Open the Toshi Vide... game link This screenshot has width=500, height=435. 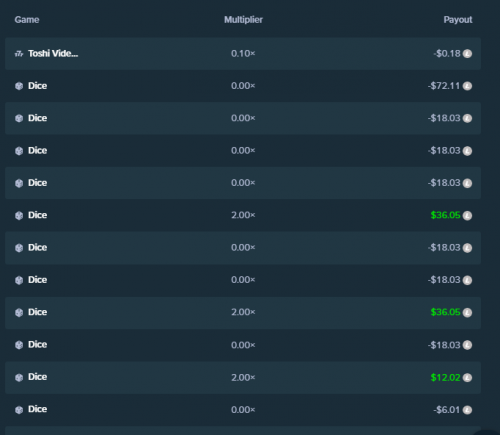point(53,53)
